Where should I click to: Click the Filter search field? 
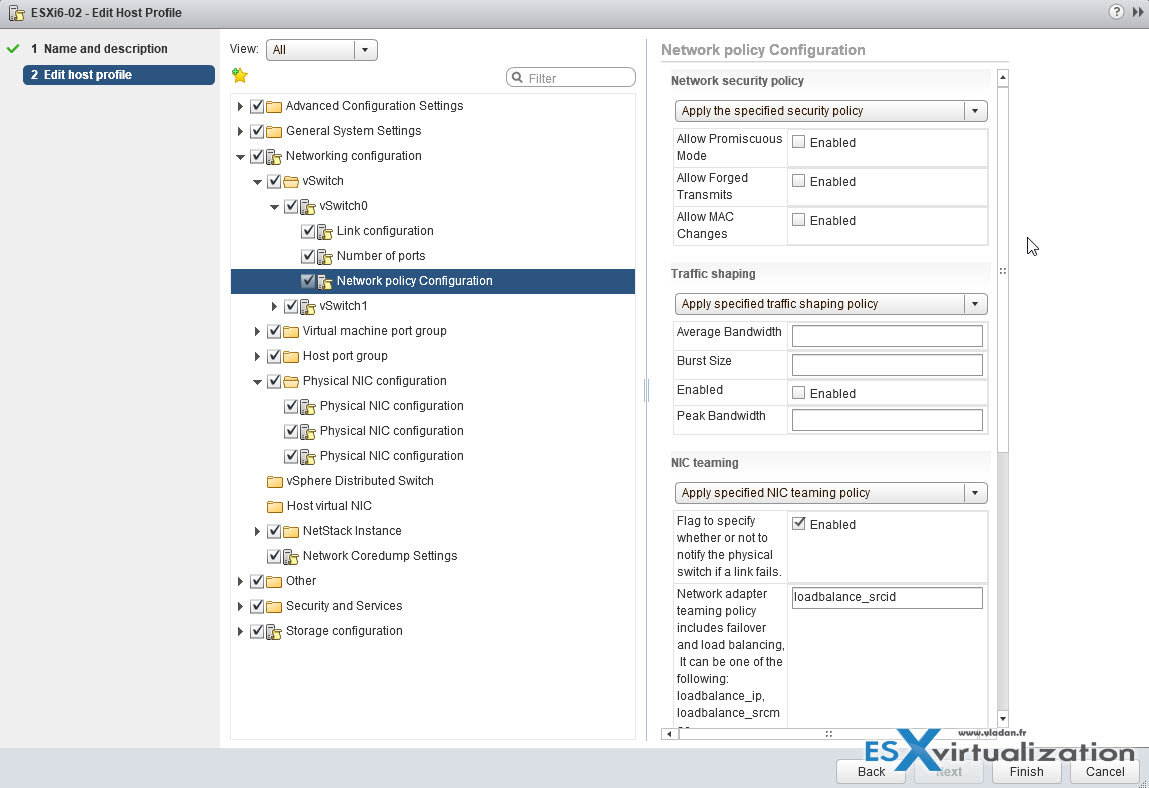(571, 78)
